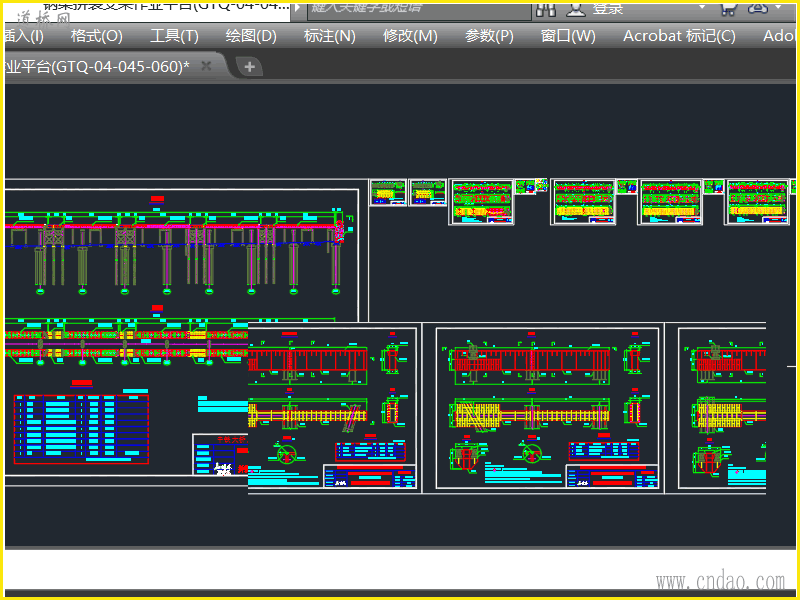Open a new drawing tab with plus
Viewport: 800px width, 600px height.
(249, 66)
